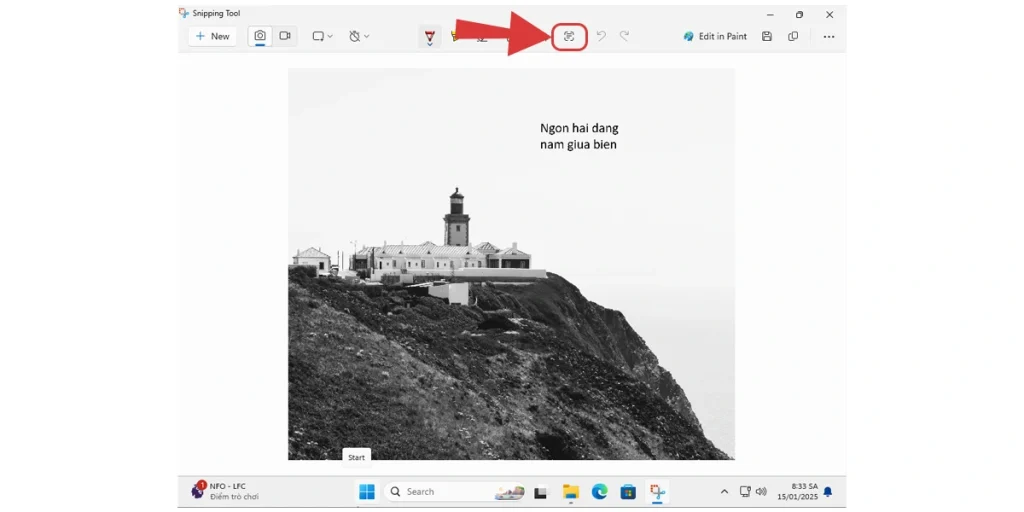Expand the delay timer dropdown
The width and height of the screenshot is (1024, 512).
tap(359, 36)
